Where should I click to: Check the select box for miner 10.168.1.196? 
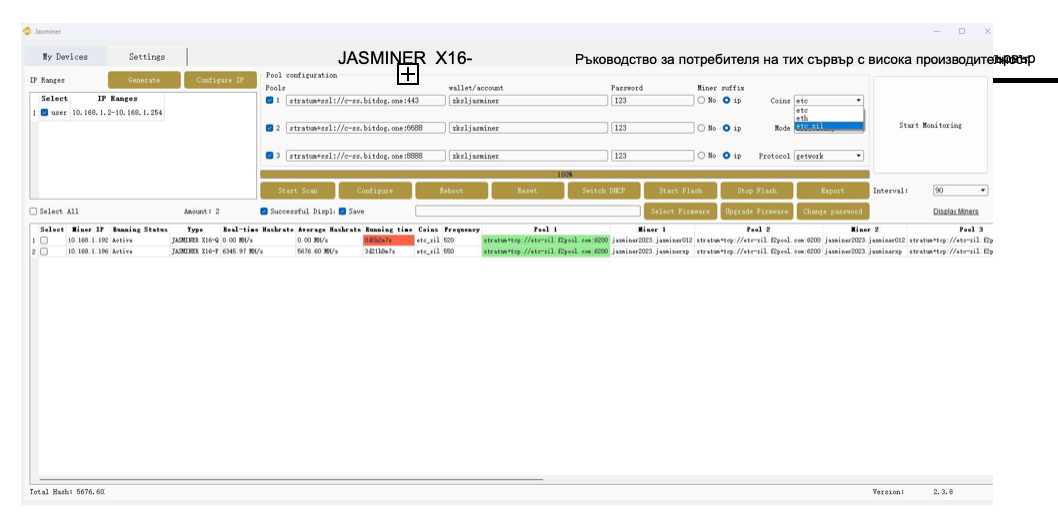[x=44, y=252]
